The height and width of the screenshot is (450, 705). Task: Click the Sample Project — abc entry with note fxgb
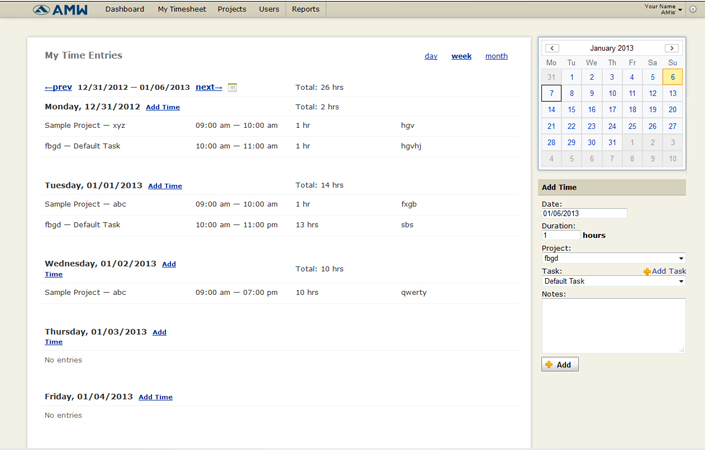(x=279, y=204)
